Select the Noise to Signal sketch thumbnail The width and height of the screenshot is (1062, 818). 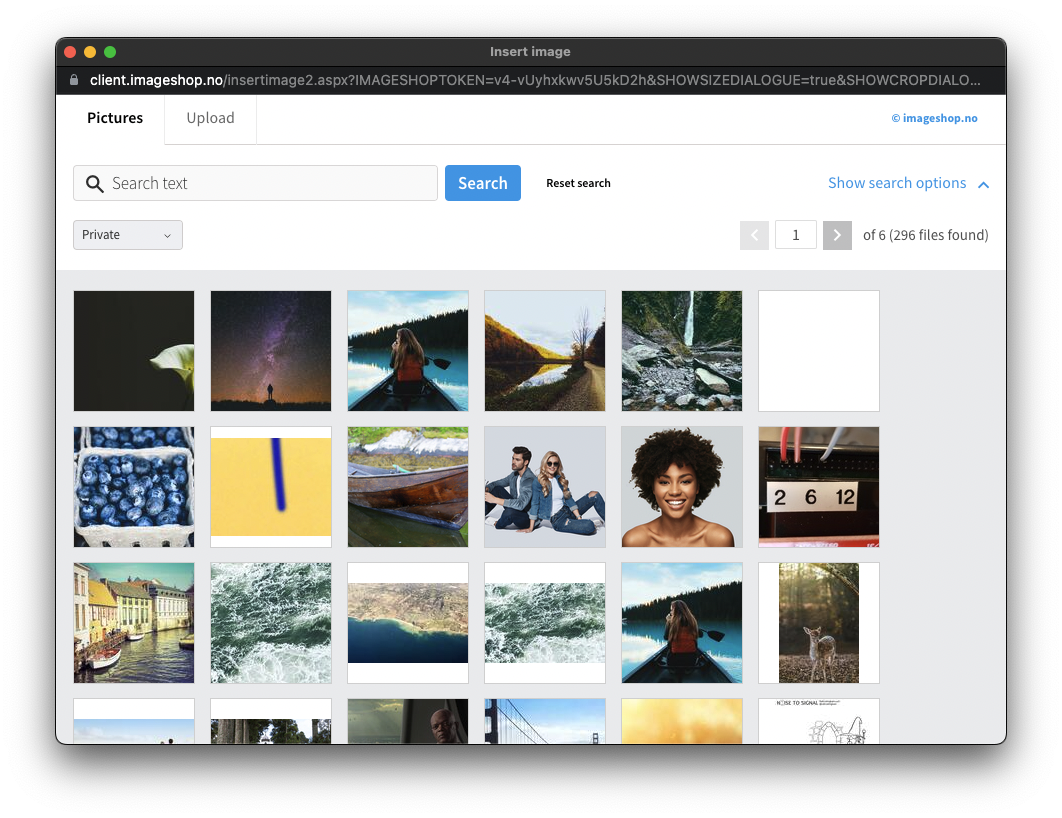point(819,721)
